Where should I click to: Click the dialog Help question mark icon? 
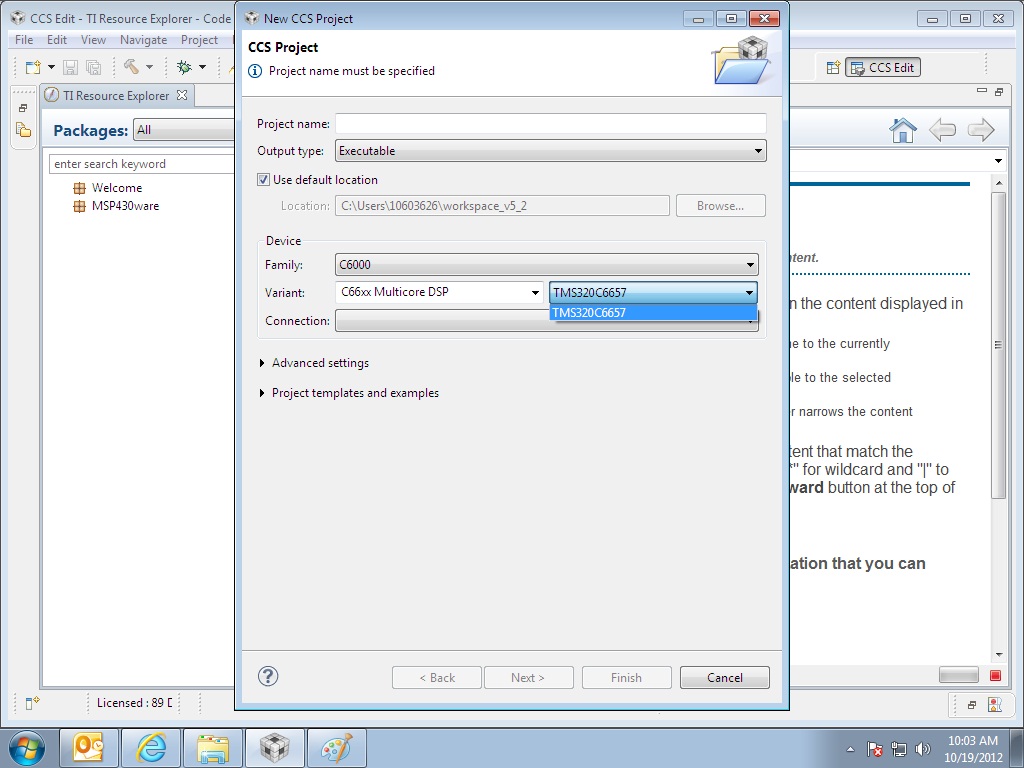coord(268,677)
